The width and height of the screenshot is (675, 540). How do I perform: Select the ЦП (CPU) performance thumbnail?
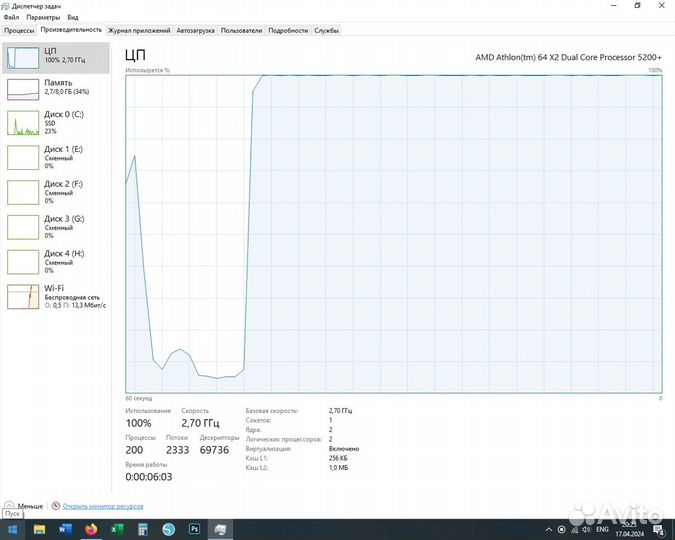[55, 56]
